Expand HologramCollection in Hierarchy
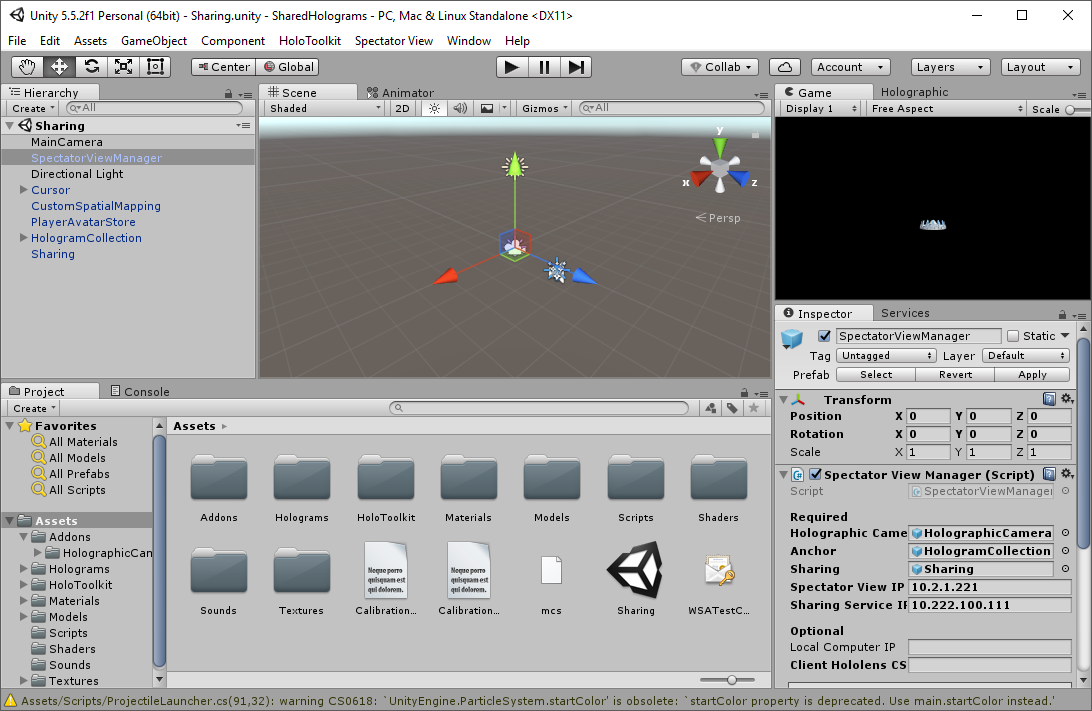 [24, 237]
